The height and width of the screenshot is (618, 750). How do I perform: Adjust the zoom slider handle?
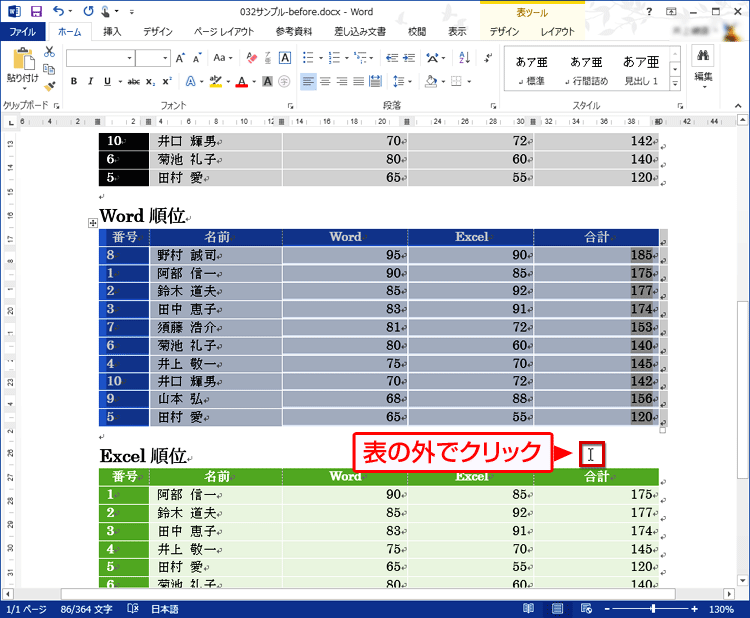point(653,609)
